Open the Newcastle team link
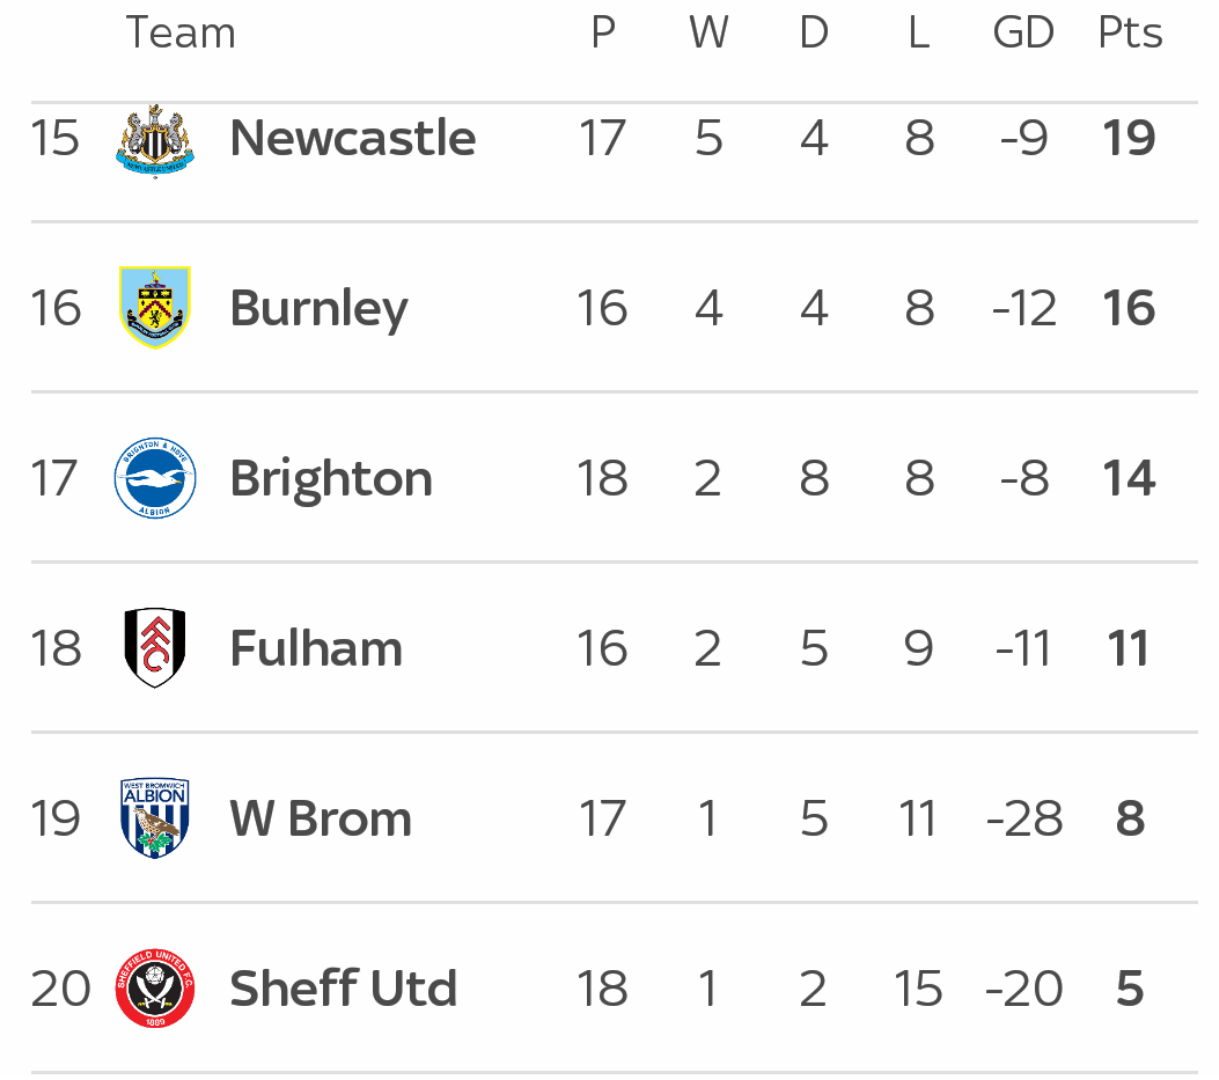Viewport: 1219px width, 1080px height. [353, 138]
